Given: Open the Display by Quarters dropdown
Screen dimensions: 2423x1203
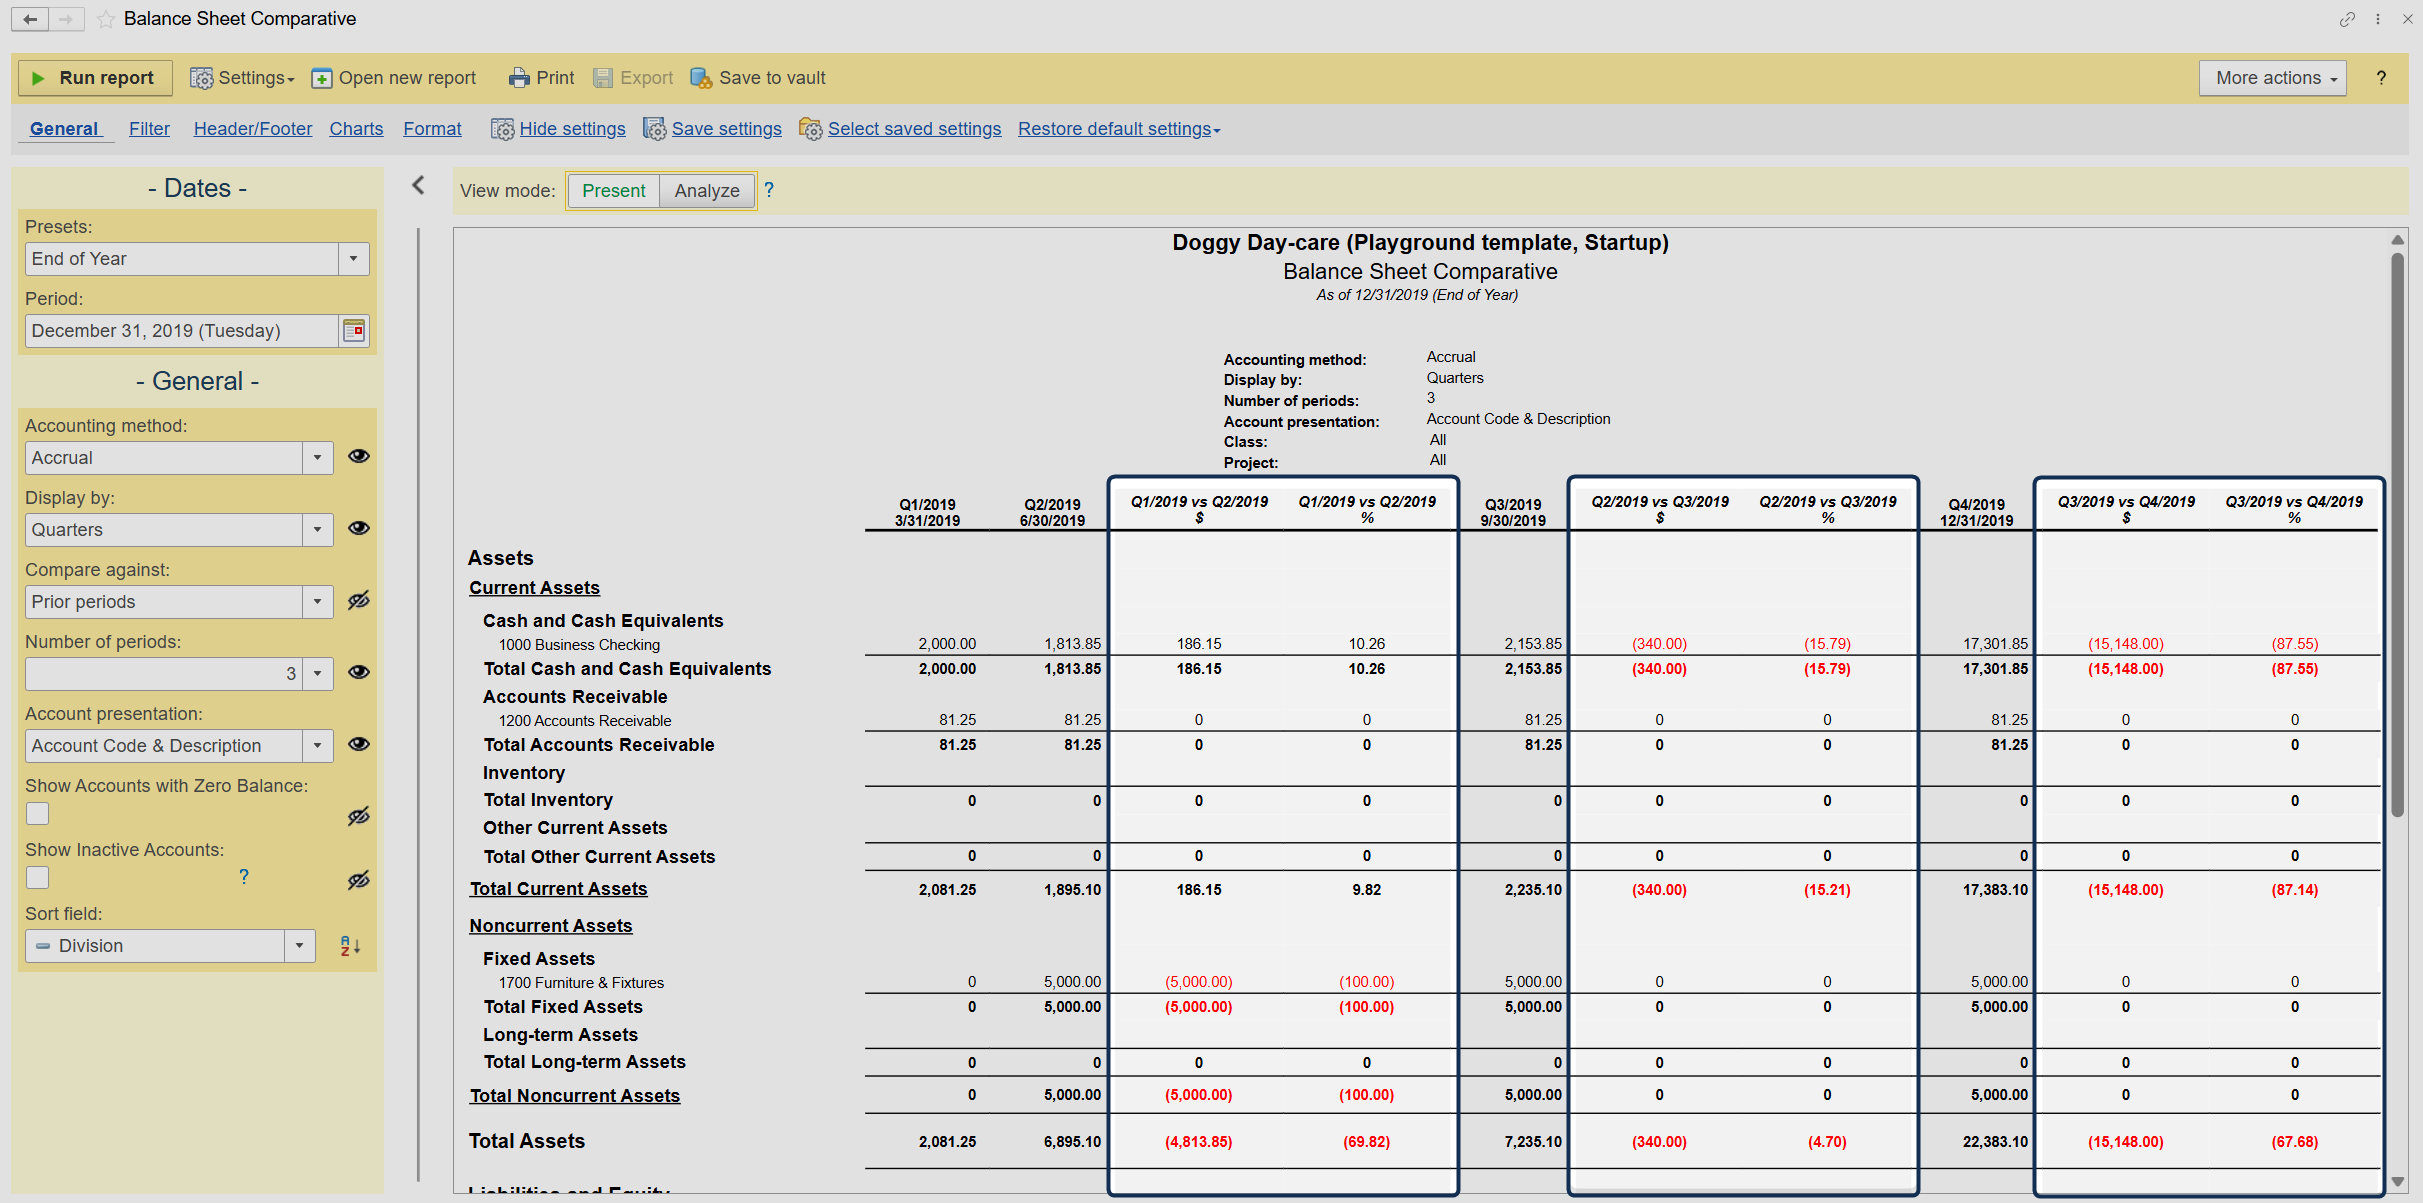Looking at the screenshot, I should (317, 530).
